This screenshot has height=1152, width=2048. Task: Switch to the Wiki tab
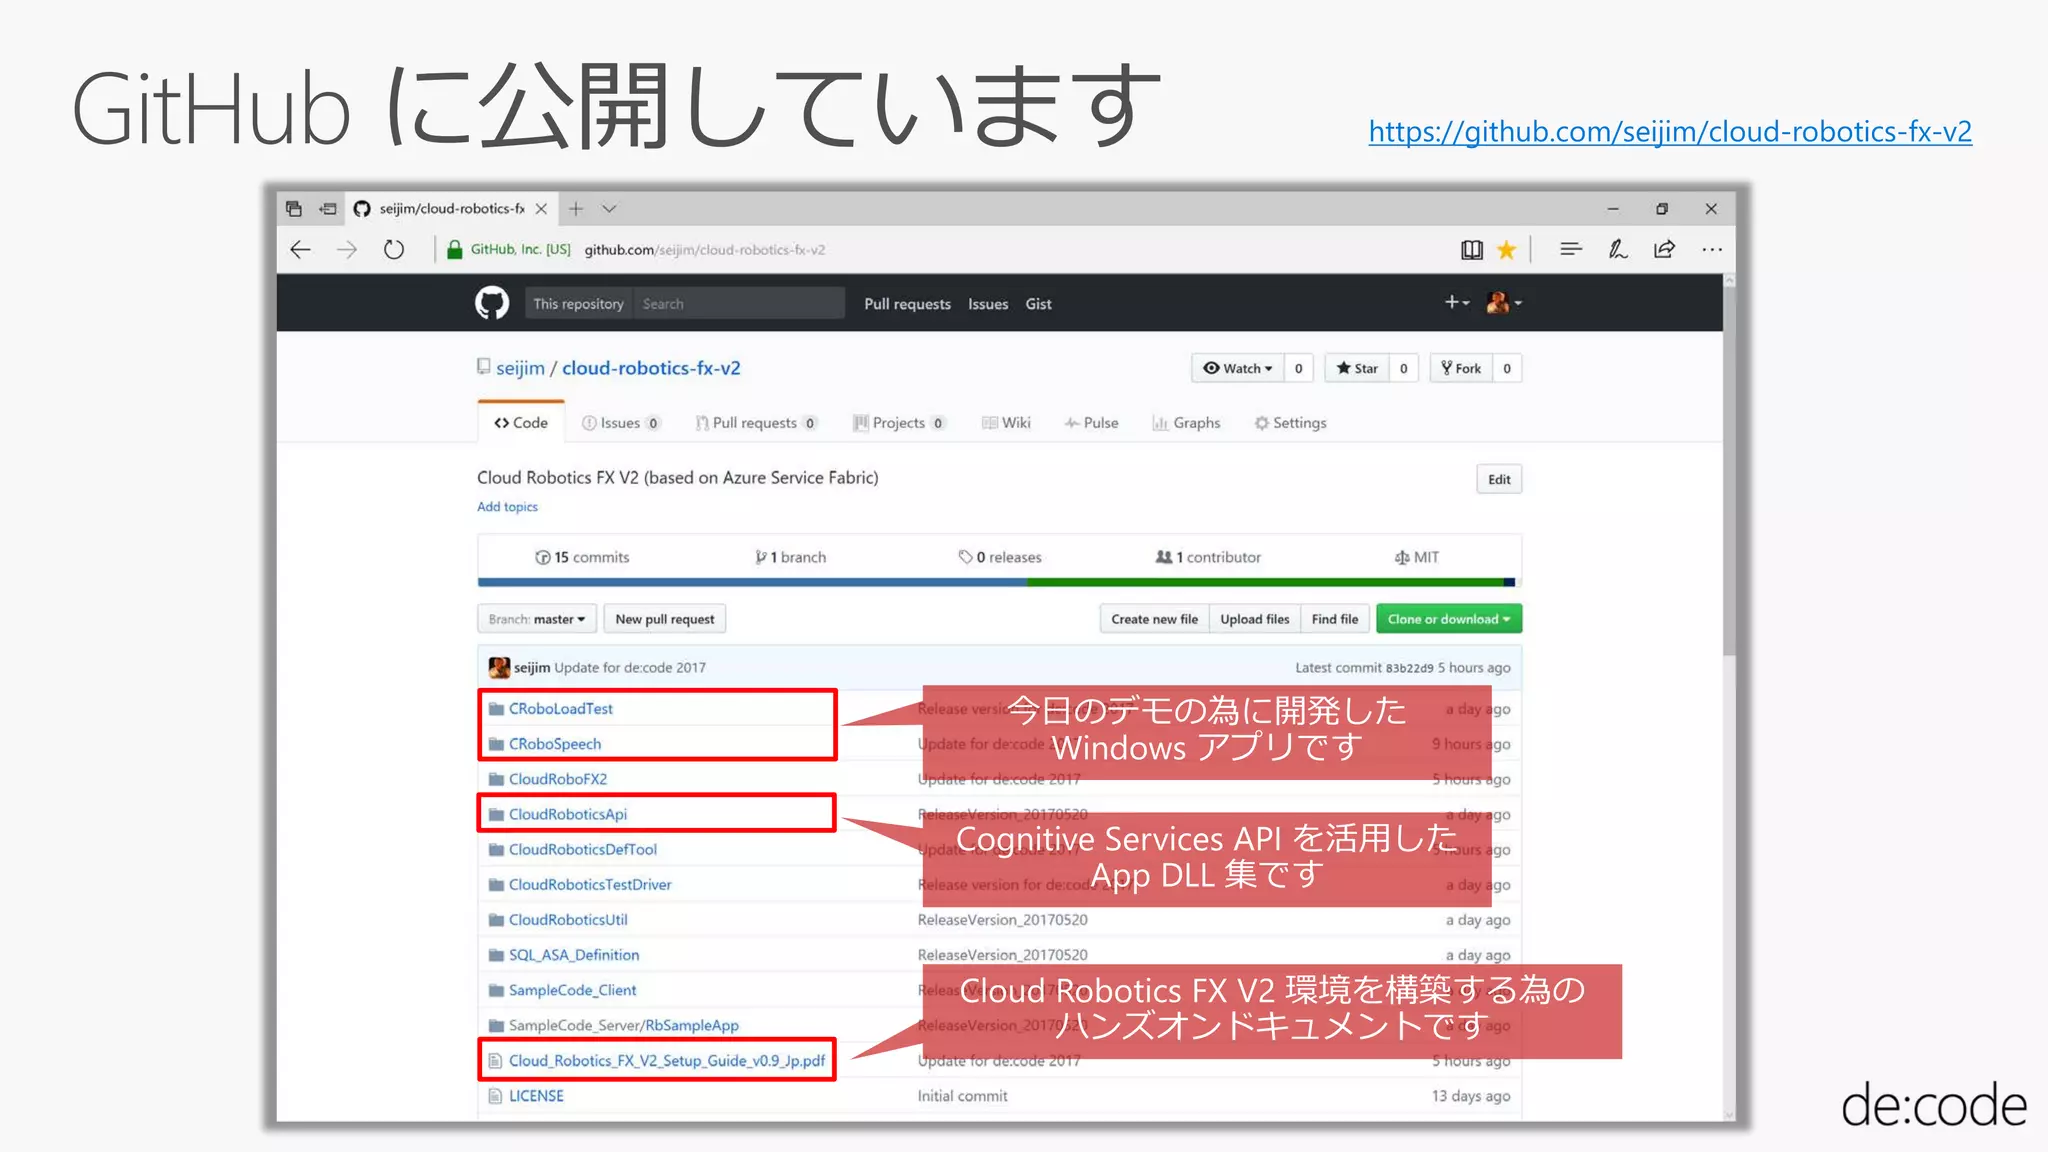pyautogui.click(x=1006, y=423)
